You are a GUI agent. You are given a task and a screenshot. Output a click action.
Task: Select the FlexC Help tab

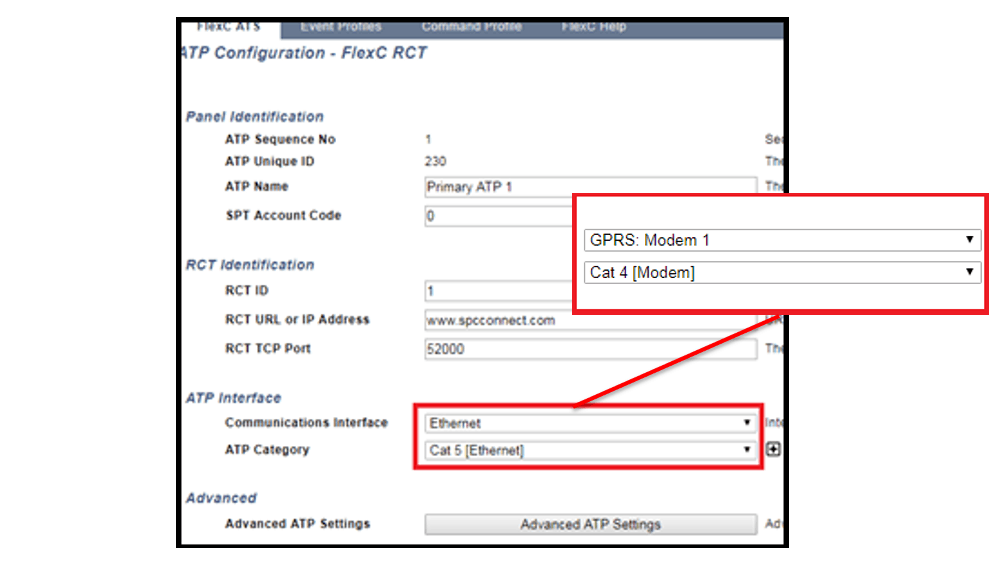pyautogui.click(x=594, y=27)
